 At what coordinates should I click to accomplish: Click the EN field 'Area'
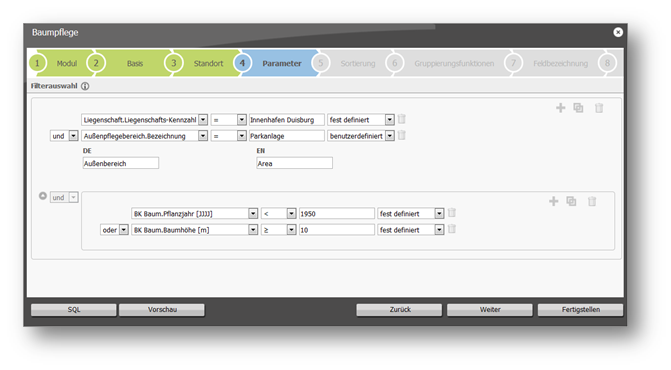[294, 163]
